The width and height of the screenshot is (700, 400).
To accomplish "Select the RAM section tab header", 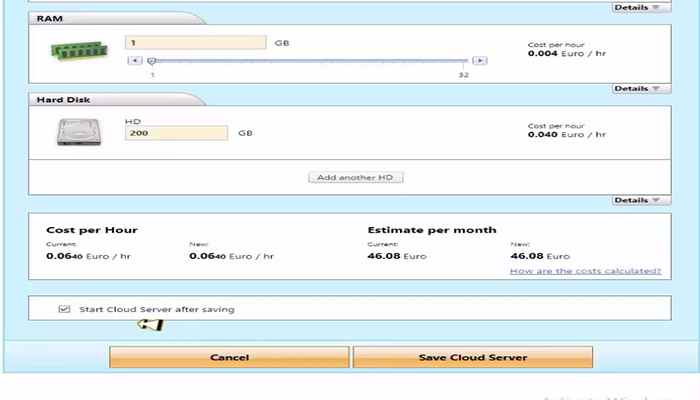I will click(116, 18).
